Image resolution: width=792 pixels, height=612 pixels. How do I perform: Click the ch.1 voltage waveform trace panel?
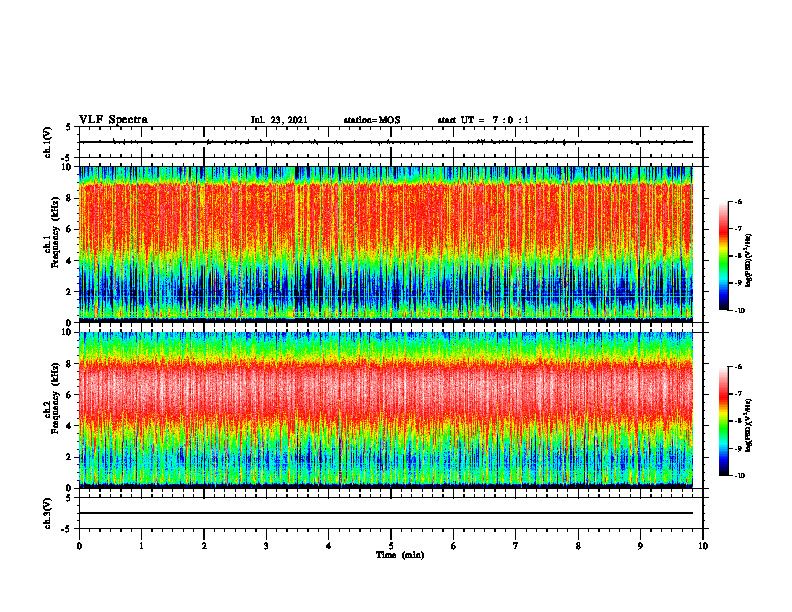(391, 142)
